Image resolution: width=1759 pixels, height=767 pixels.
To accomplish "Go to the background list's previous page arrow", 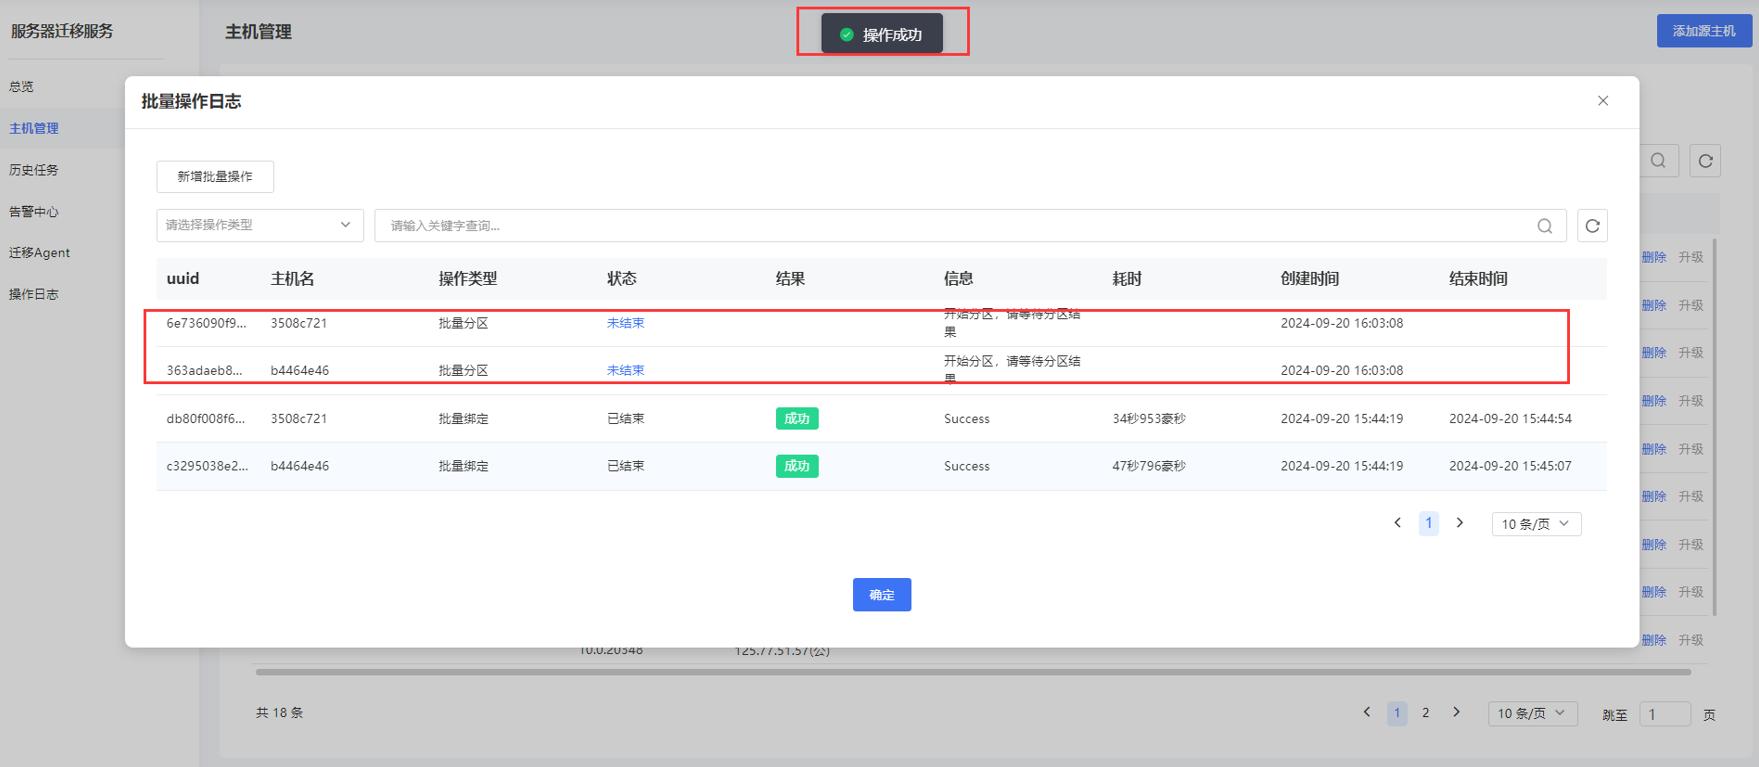I will tap(1367, 713).
